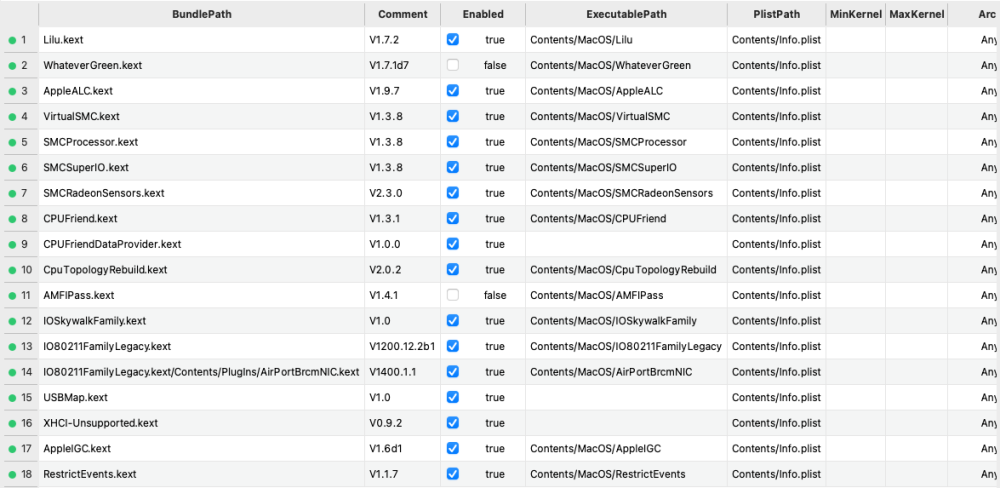Screen dimensions: 1000x488
Task: Select the CpuTopologyRebuild.kext cell
Action: pyautogui.click(x=202, y=269)
